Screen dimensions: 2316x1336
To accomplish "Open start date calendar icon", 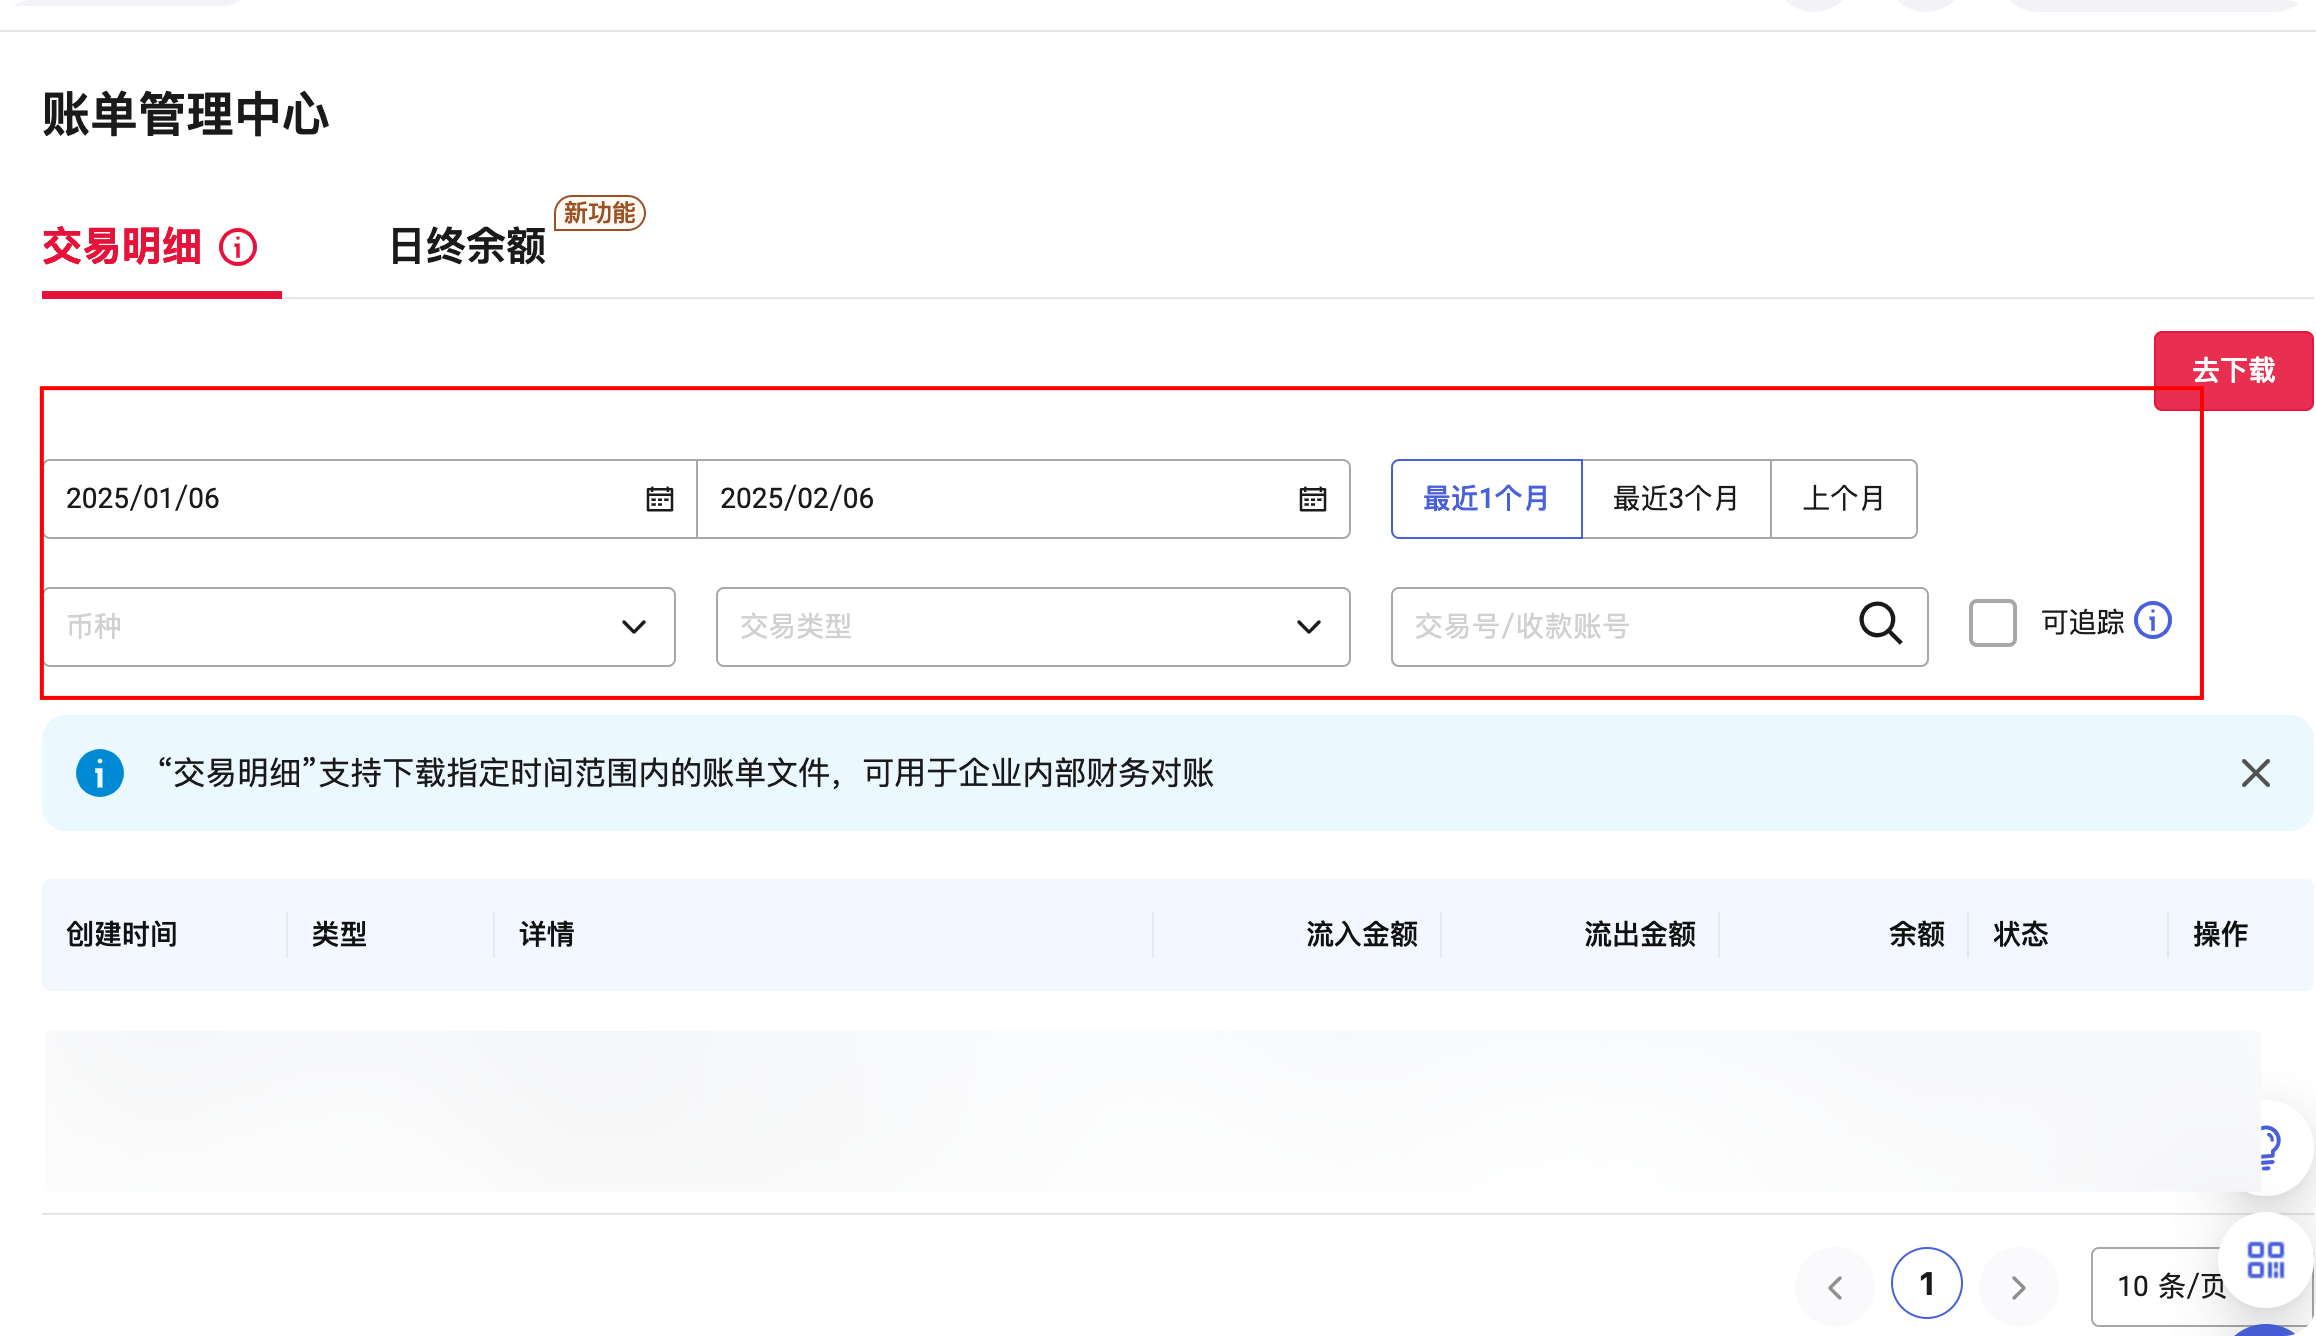I will [x=659, y=499].
